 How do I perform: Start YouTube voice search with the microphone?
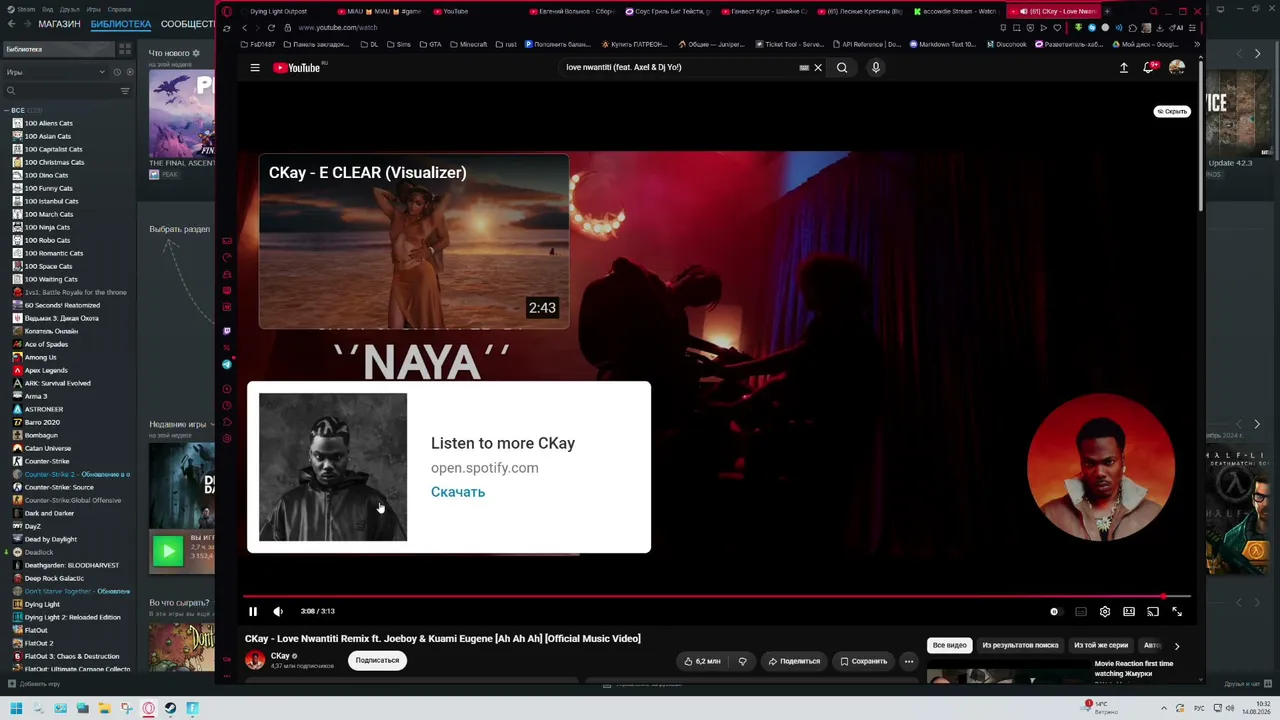[876, 68]
